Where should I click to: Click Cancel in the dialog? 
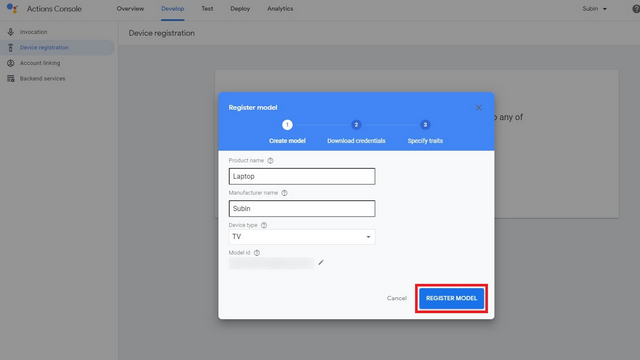point(397,298)
